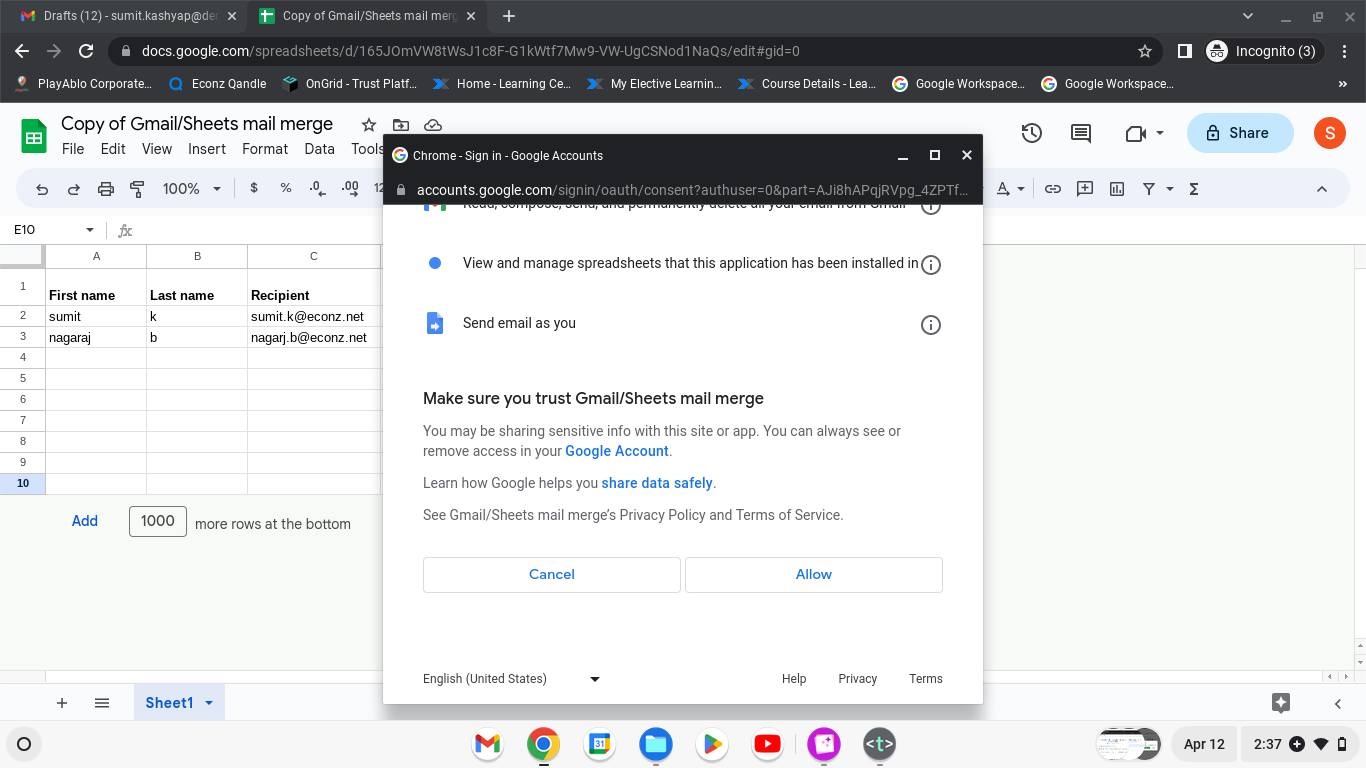Open the Google Account link
The width and height of the screenshot is (1366, 768).
pos(617,451)
